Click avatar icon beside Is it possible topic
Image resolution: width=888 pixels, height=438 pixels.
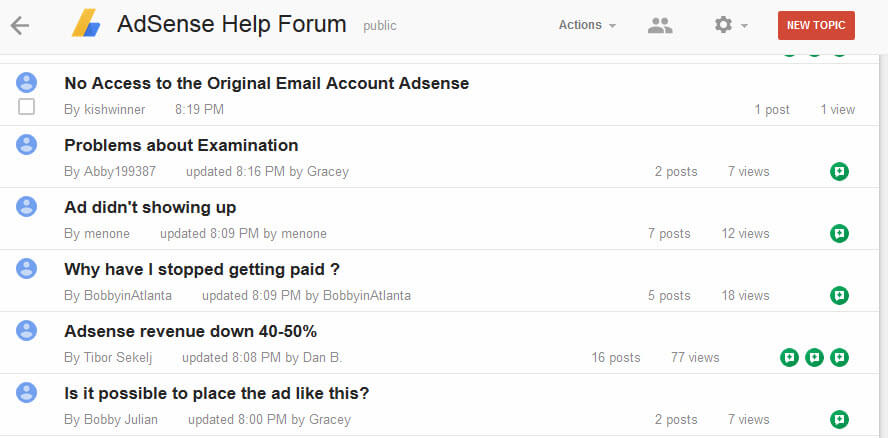[x=26, y=393]
